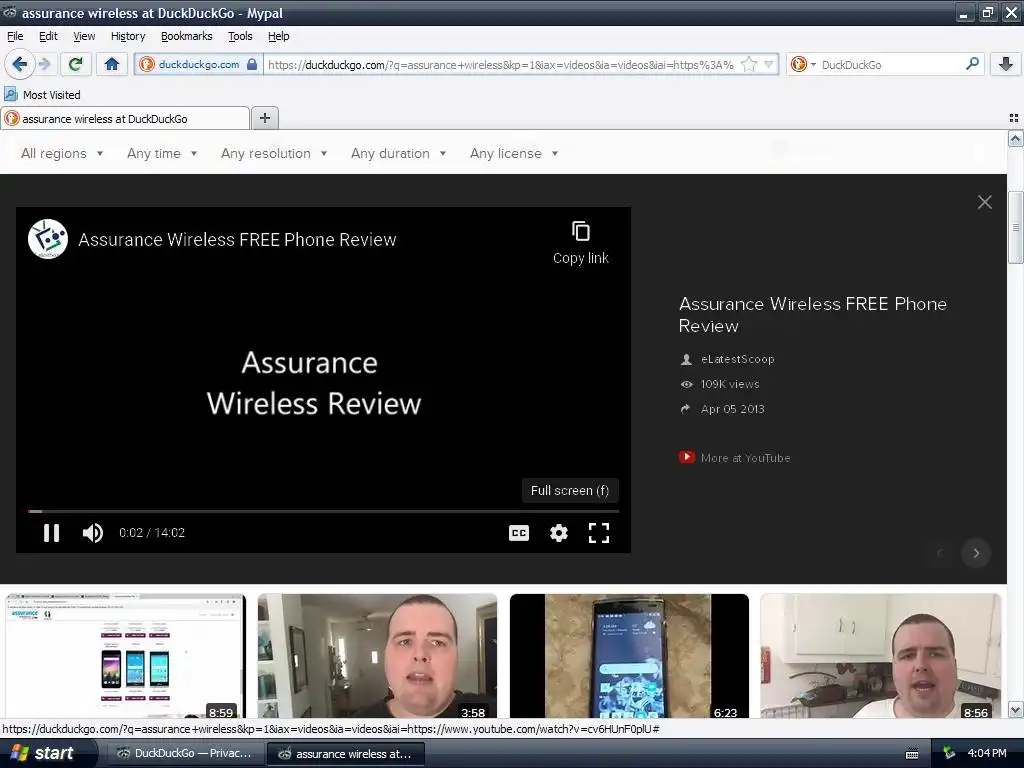Viewport: 1024px width, 768px height.
Task: Open the Most Visited bookmarks folder
Action: 42,95
